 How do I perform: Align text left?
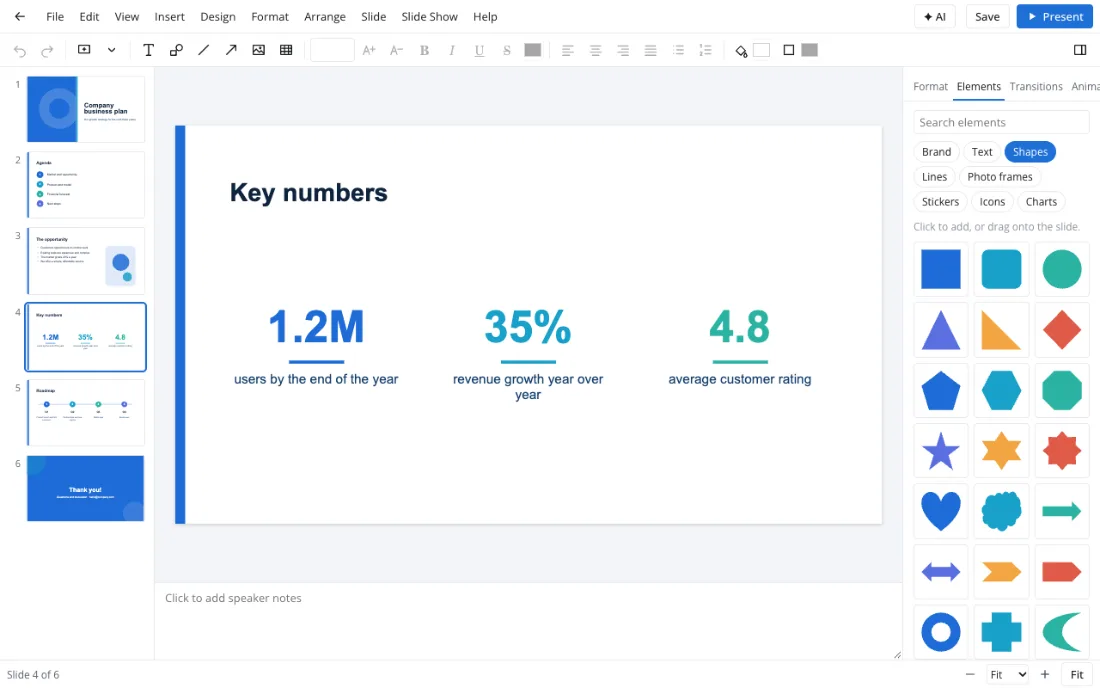(568, 50)
